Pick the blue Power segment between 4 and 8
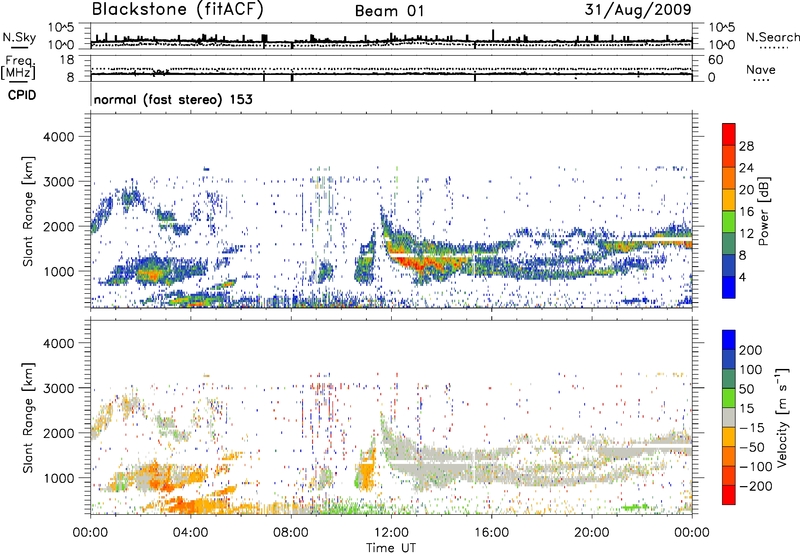Image resolution: width=800 pixels, height=554 pixels. tap(729, 265)
